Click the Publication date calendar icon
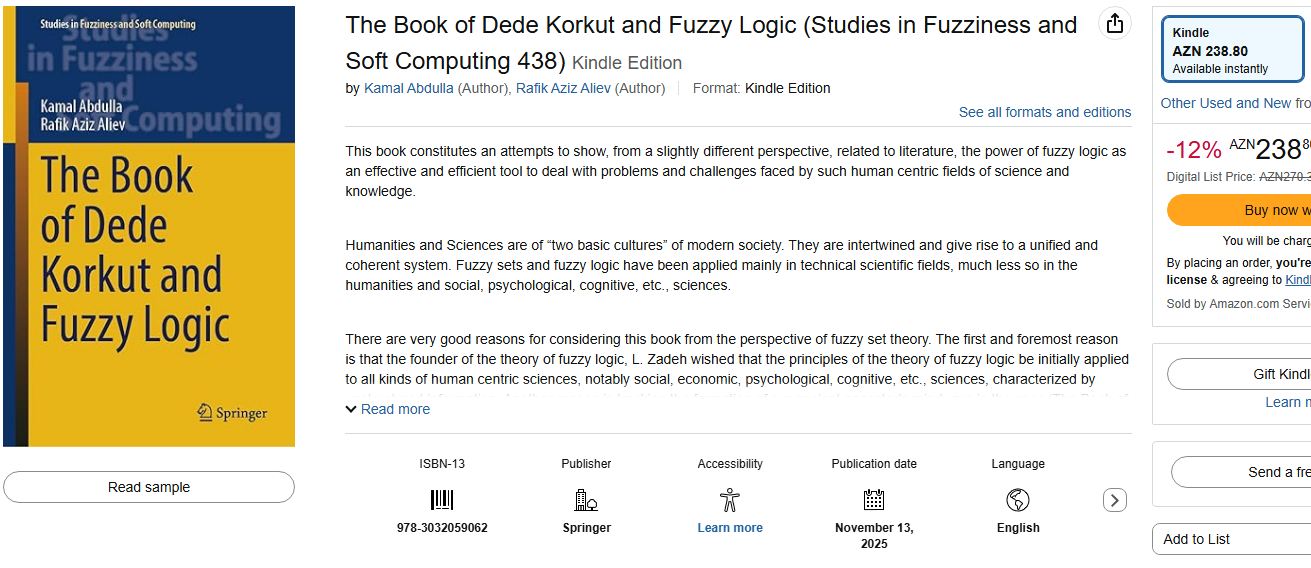Image resolution: width=1311 pixels, height=568 pixels. (x=874, y=500)
